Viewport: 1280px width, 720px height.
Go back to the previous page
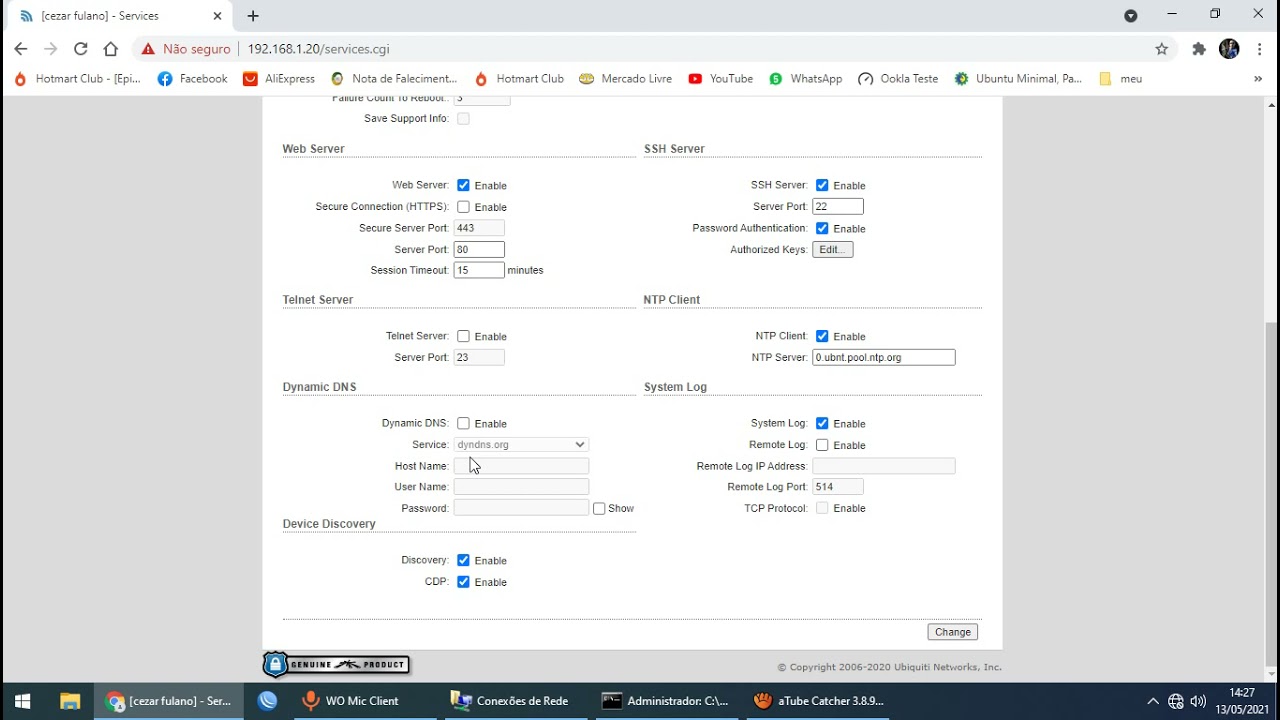[x=21, y=49]
